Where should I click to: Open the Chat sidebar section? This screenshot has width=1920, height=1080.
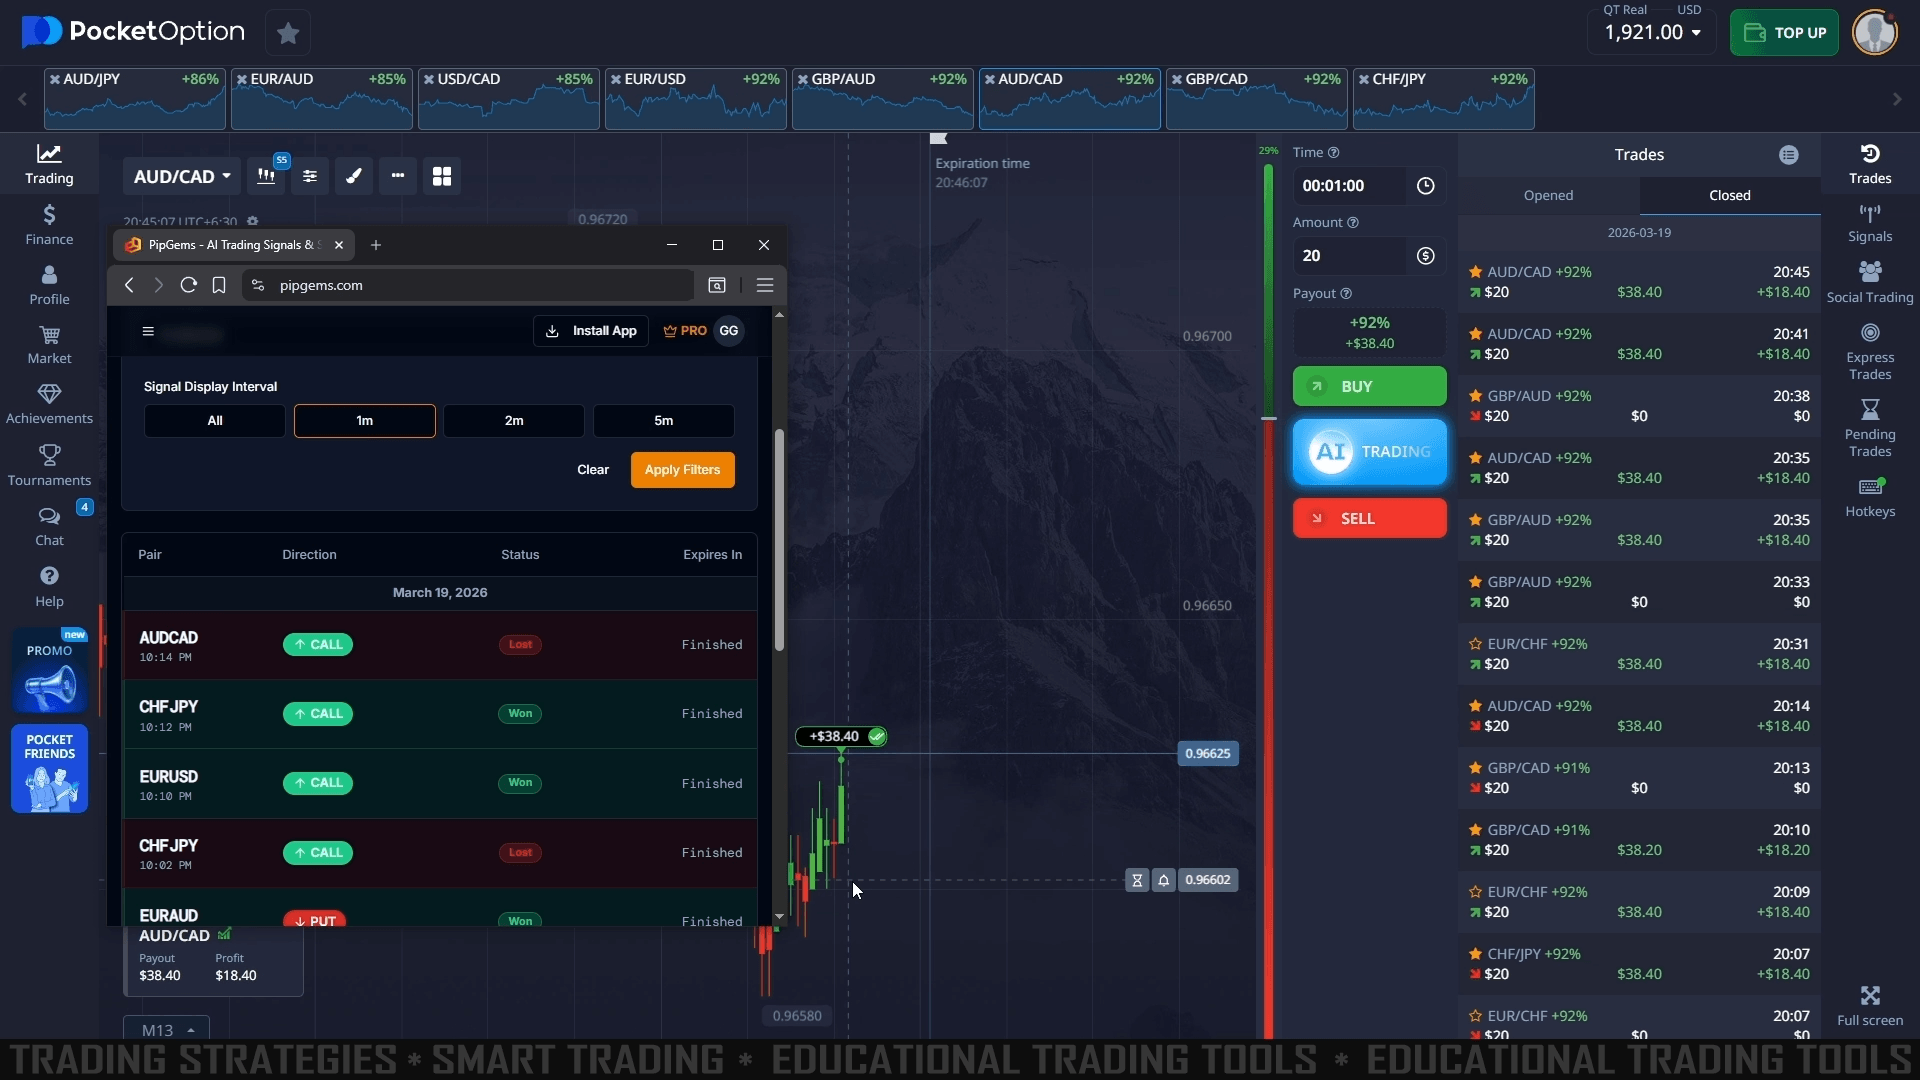[x=49, y=526]
